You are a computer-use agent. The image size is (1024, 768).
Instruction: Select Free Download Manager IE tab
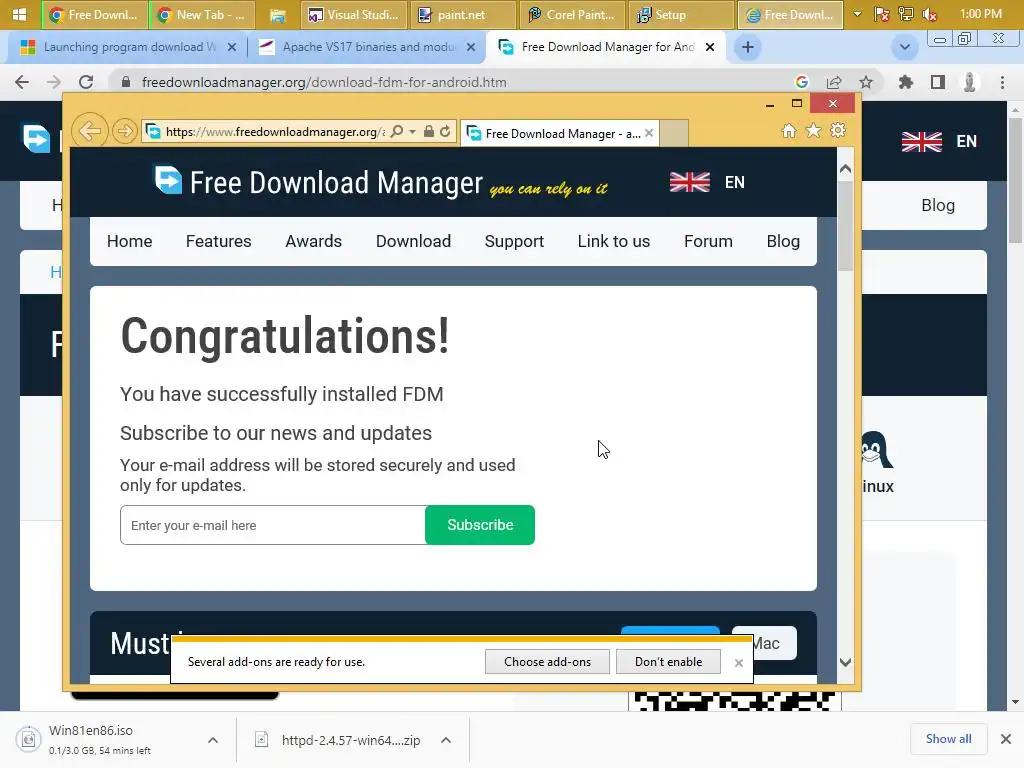click(559, 133)
